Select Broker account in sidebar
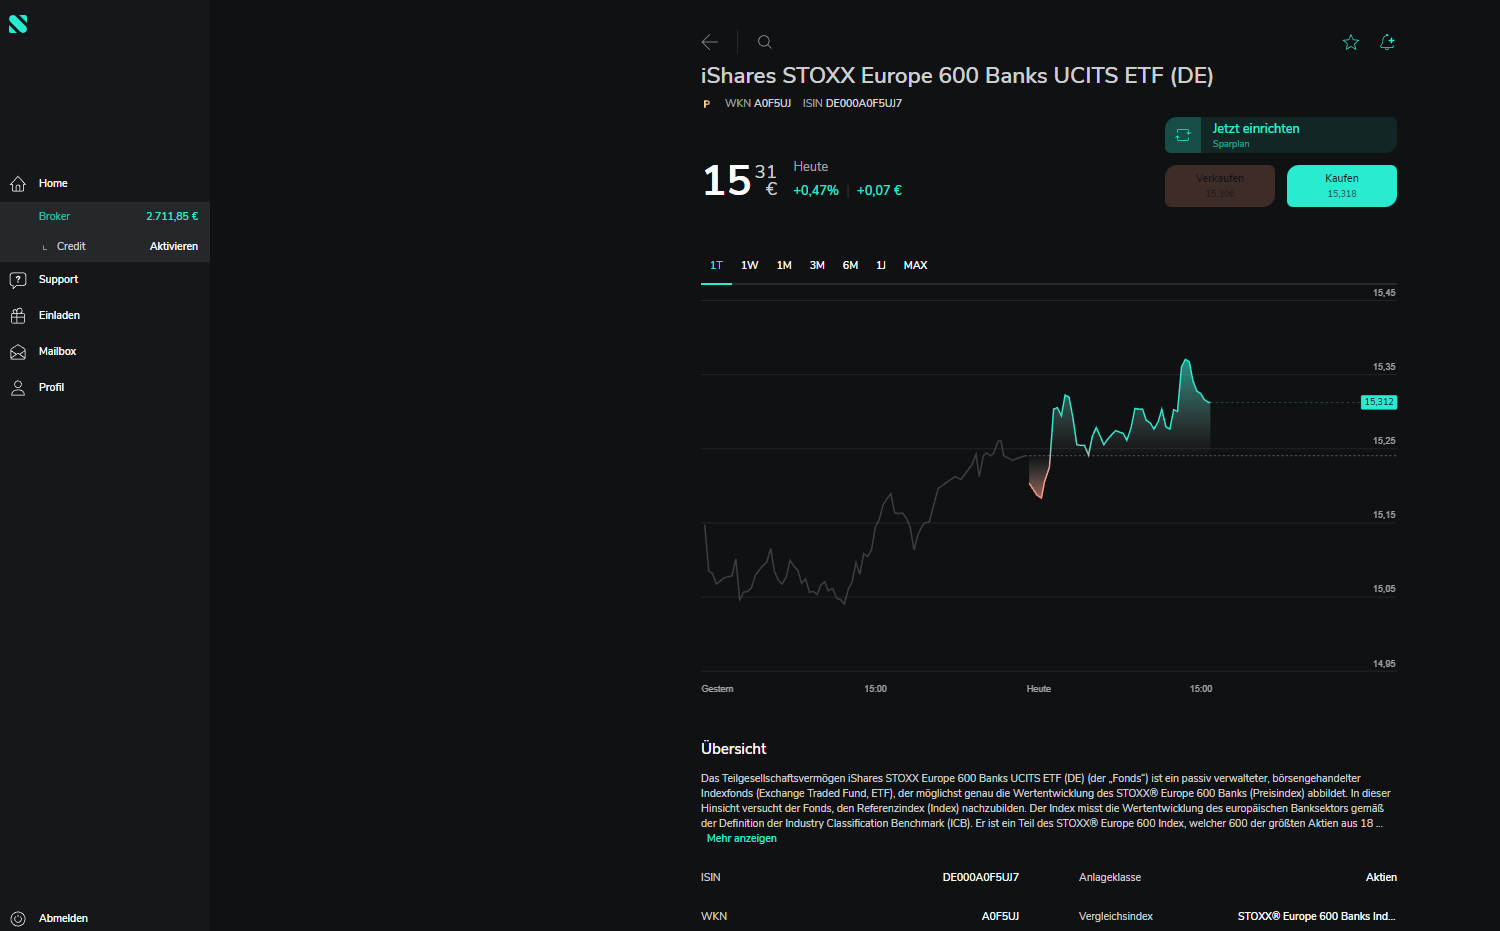 (x=105, y=216)
